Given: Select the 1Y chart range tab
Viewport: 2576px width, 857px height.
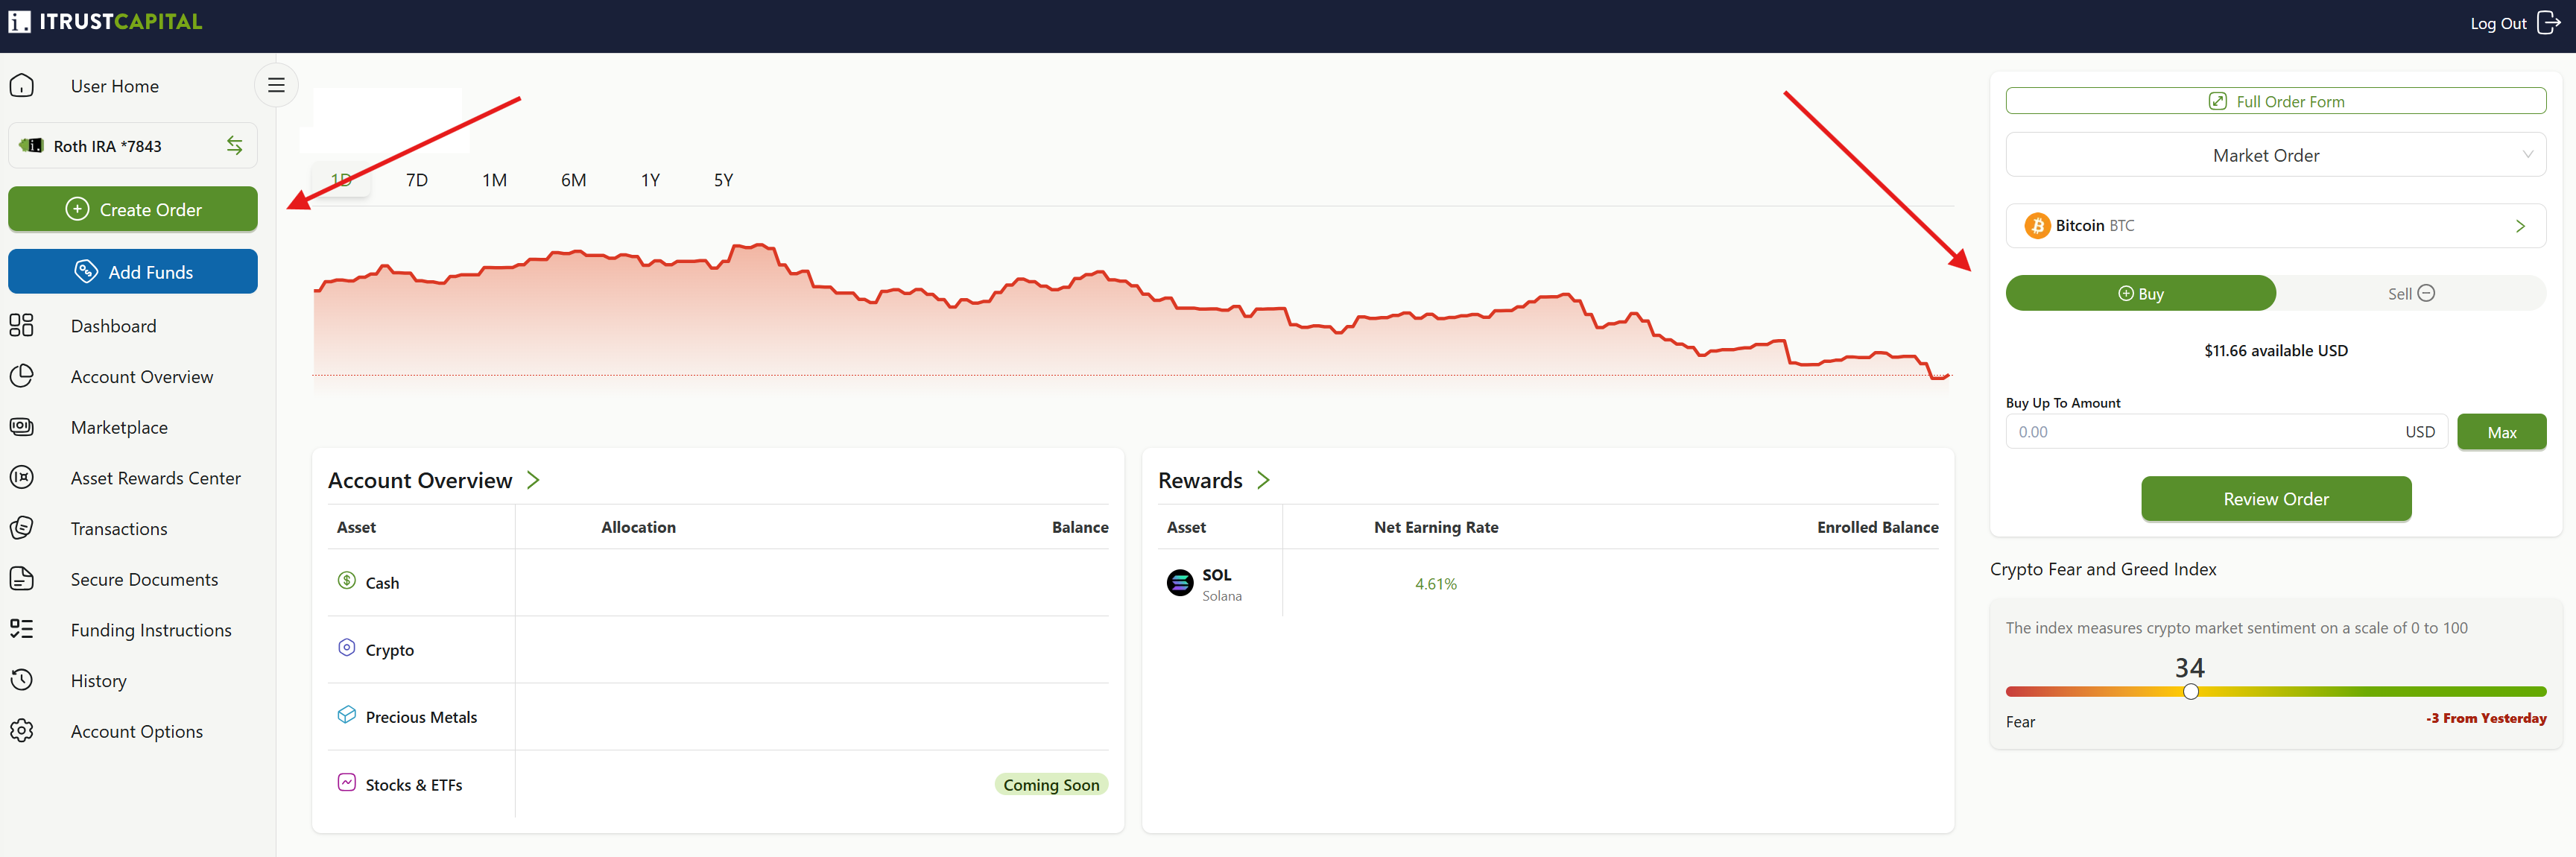Looking at the screenshot, I should point(651,180).
